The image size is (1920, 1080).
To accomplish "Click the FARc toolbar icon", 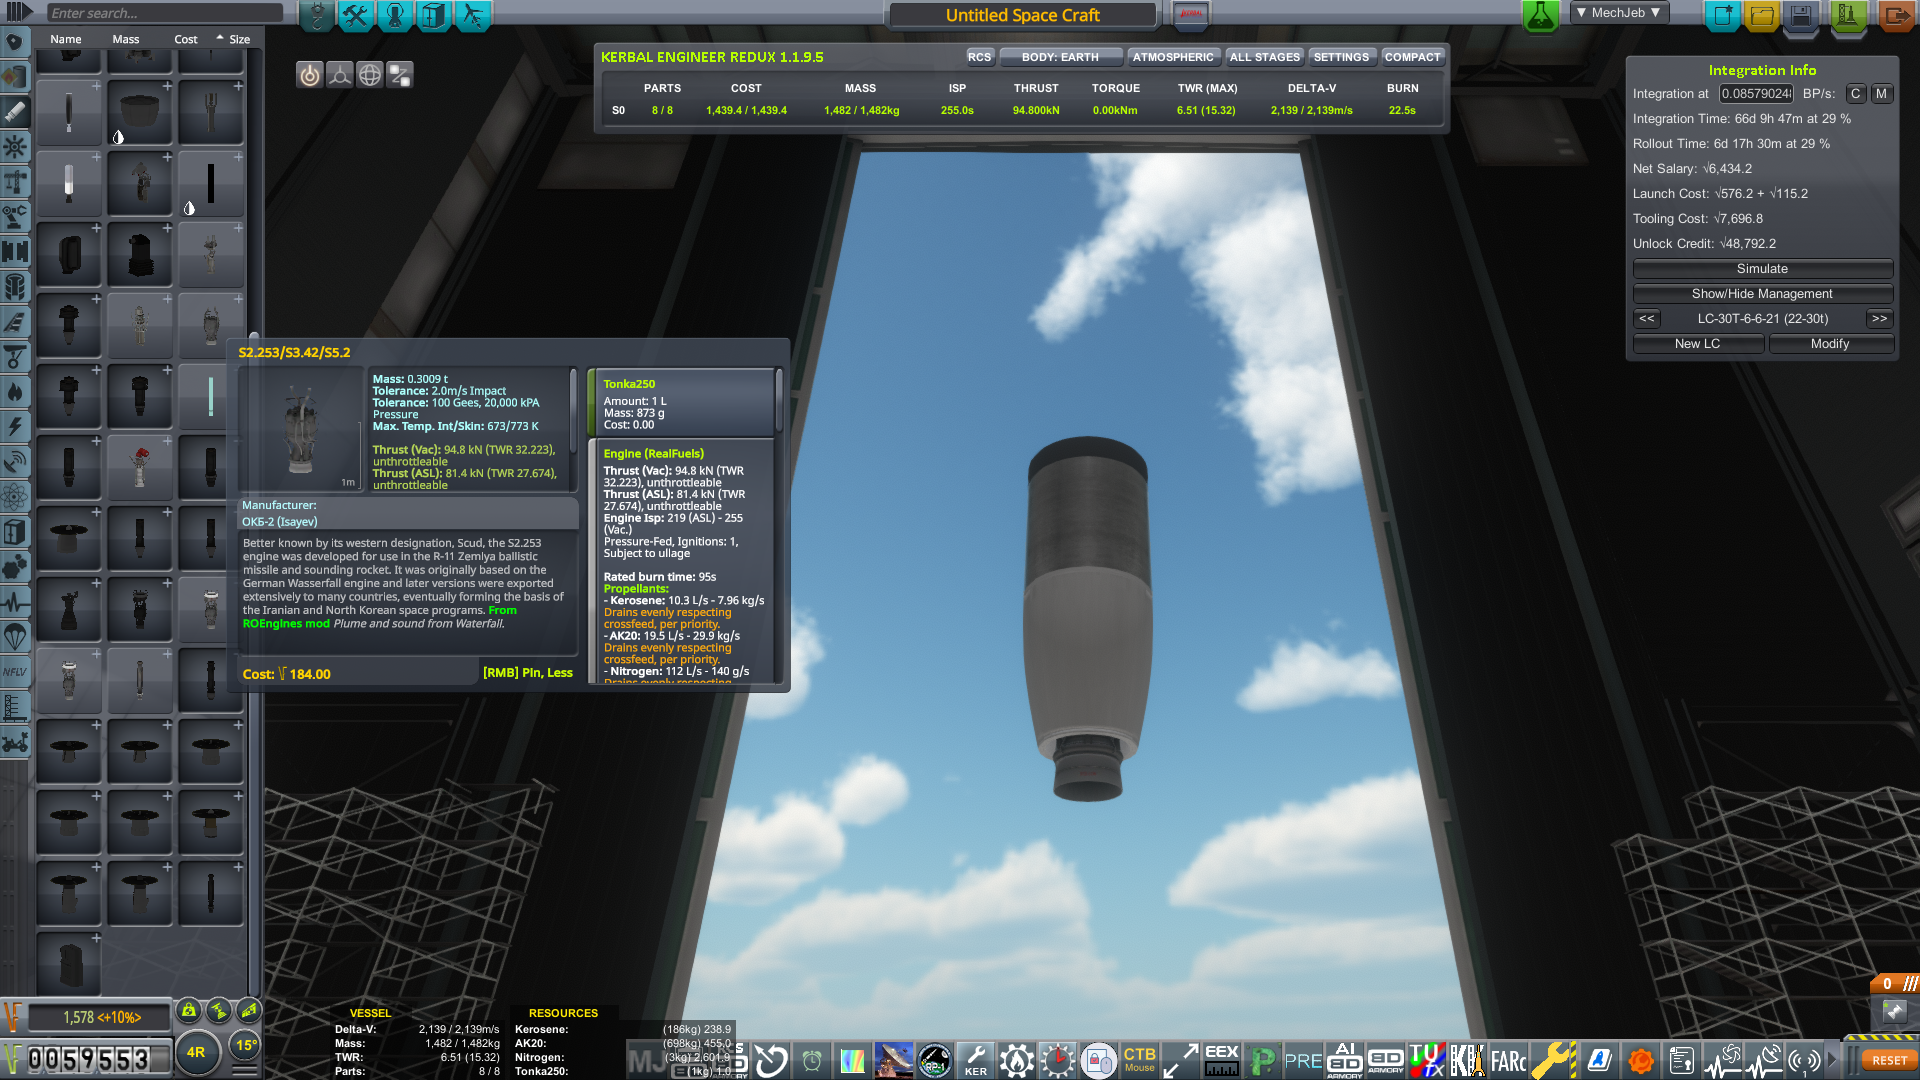I will (x=1508, y=1060).
